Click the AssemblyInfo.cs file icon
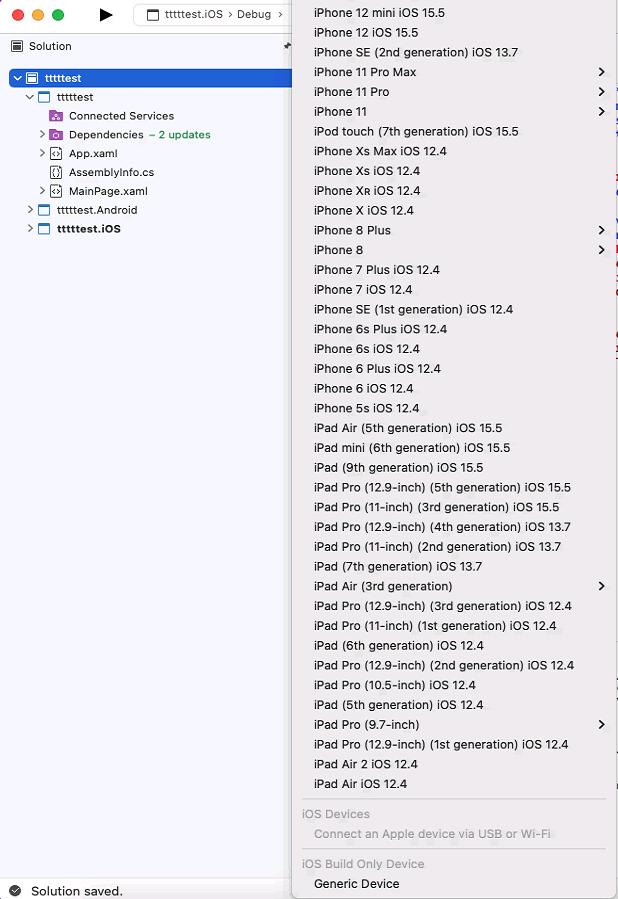 click(x=56, y=172)
